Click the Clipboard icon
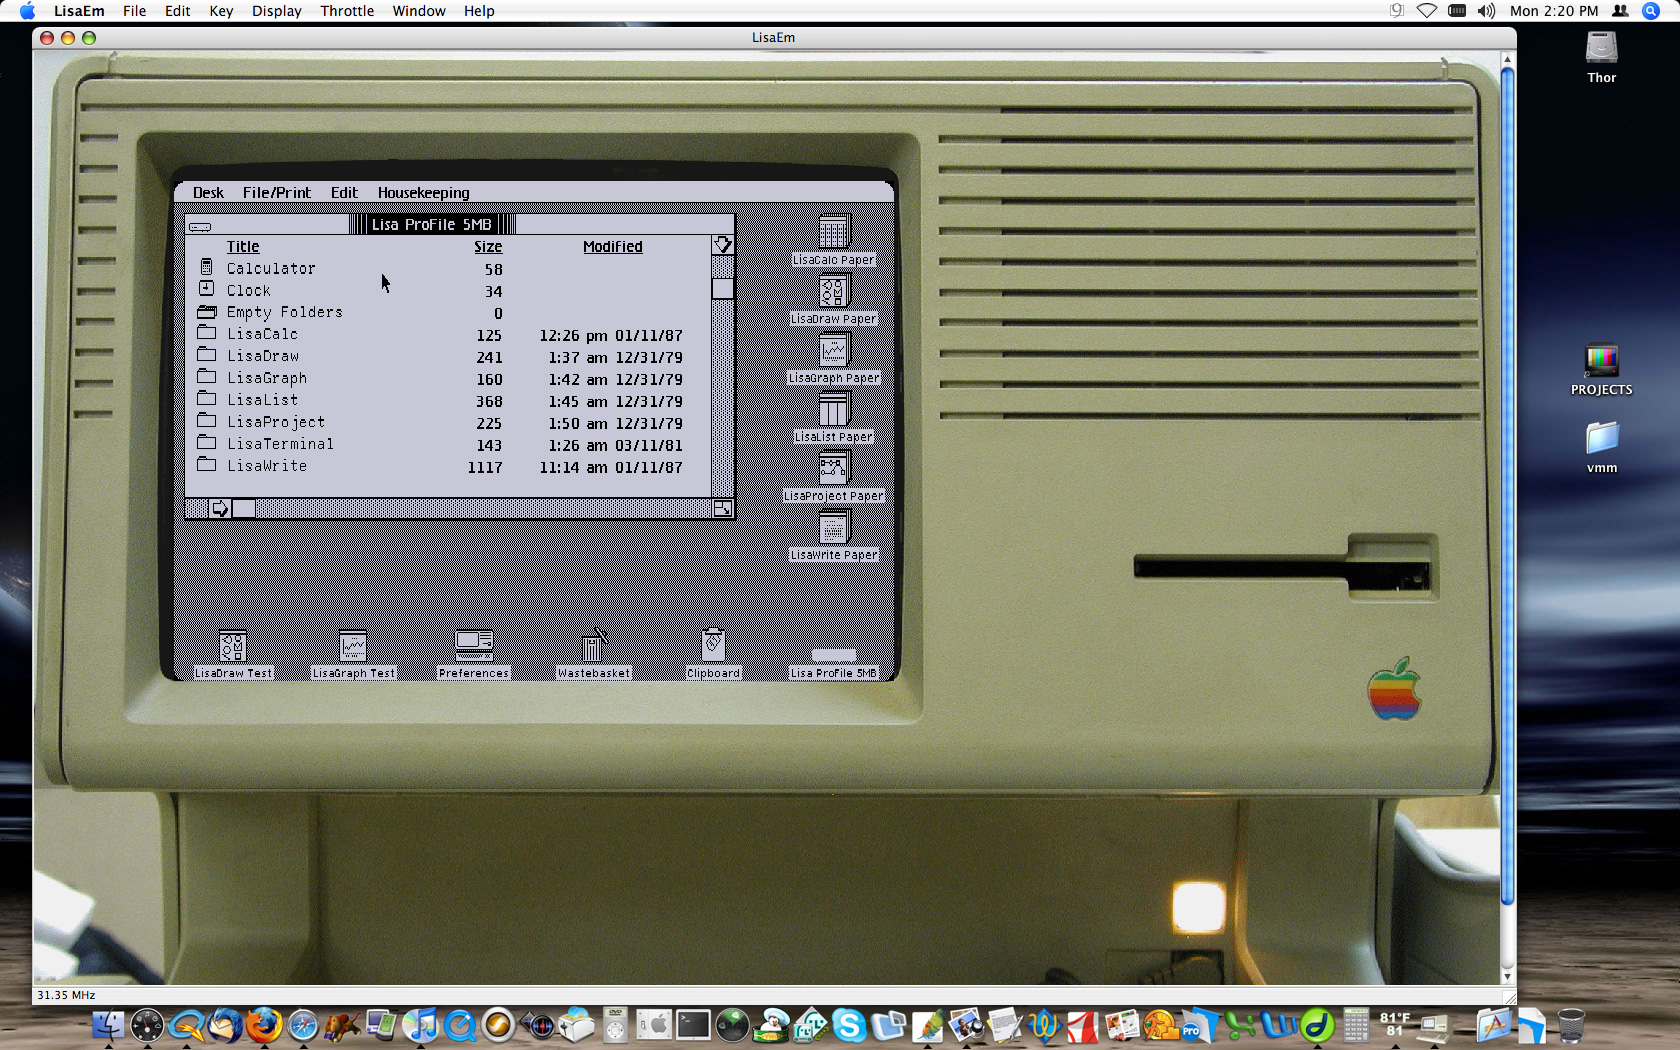The height and width of the screenshot is (1050, 1680). point(713,646)
